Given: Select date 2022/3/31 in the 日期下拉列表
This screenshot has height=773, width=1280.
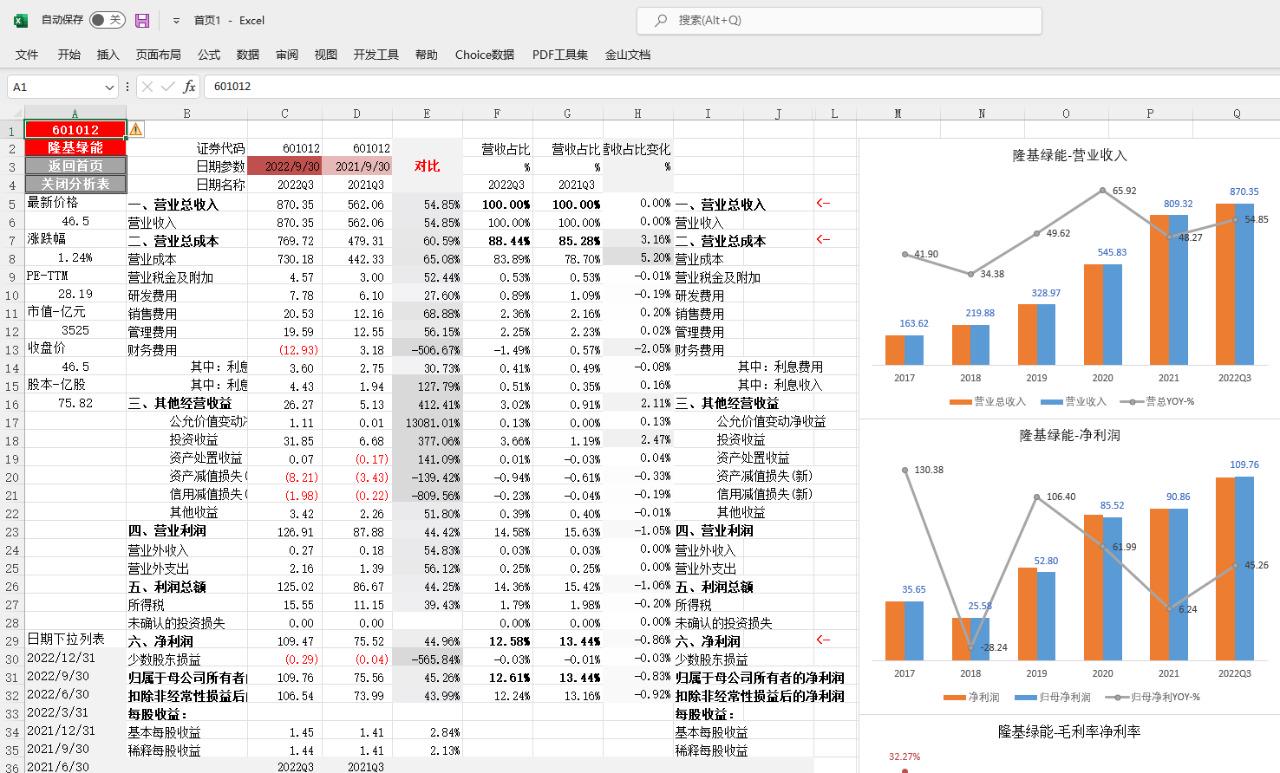Looking at the screenshot, I should (x=75, y=712).
